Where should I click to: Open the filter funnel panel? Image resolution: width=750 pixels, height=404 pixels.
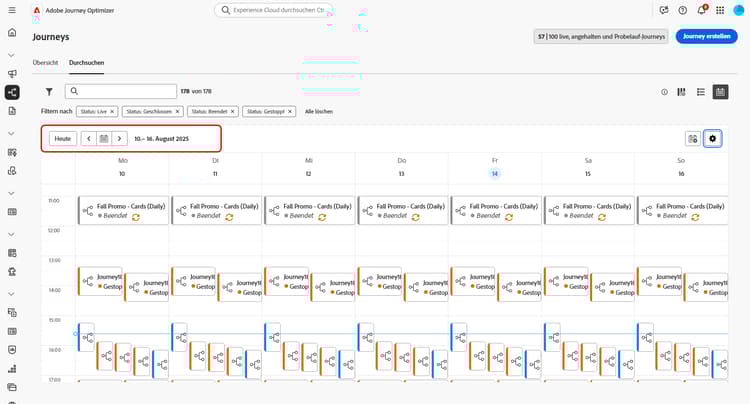coord(49,91)
